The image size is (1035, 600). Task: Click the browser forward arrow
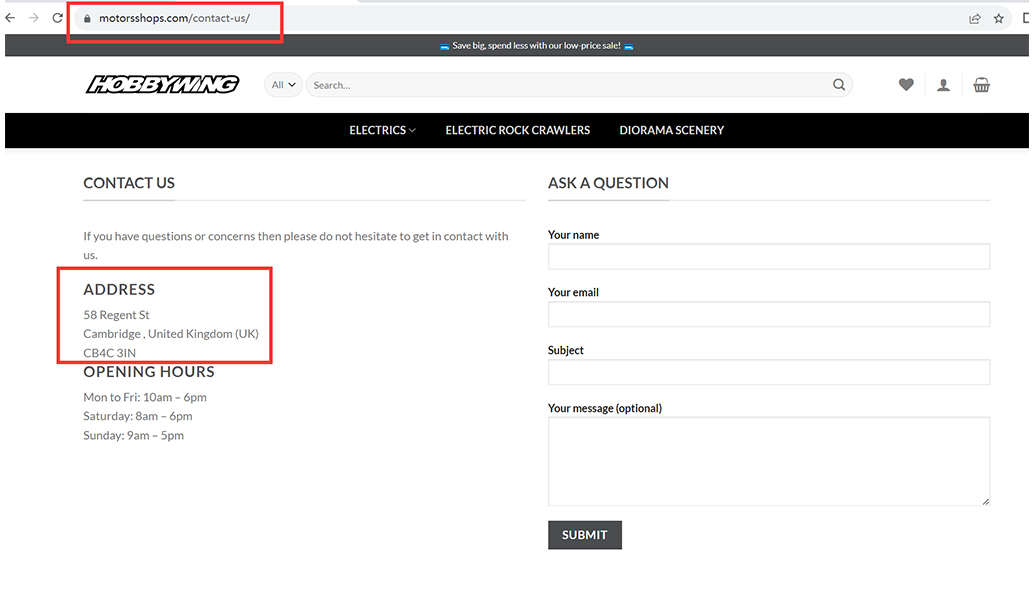[x=34, y=18]
